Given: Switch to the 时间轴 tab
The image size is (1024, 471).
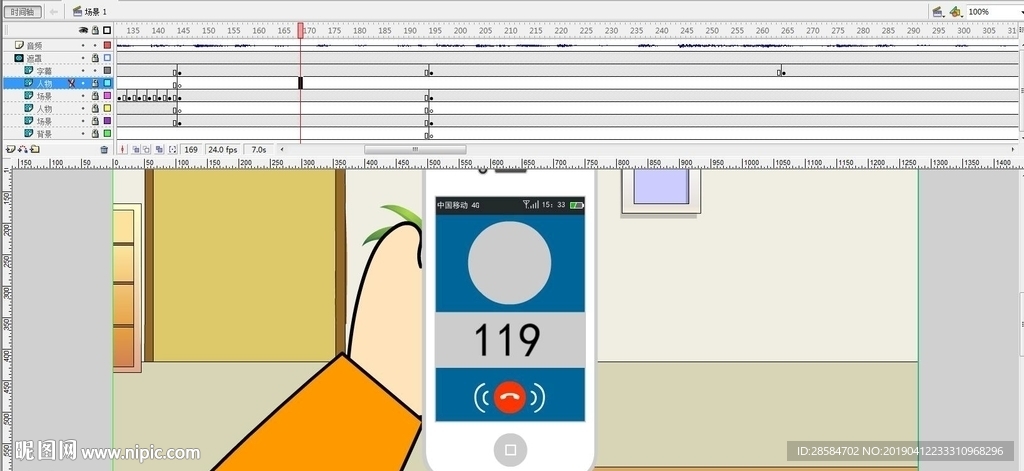Looking at the screenshot, I should click(x=23, y=12).
